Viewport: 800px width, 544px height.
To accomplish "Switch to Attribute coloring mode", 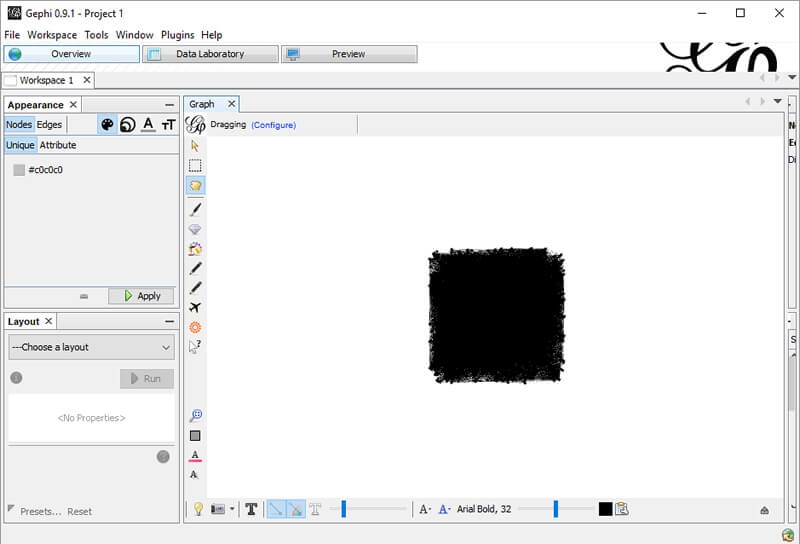I will [58, 145].
